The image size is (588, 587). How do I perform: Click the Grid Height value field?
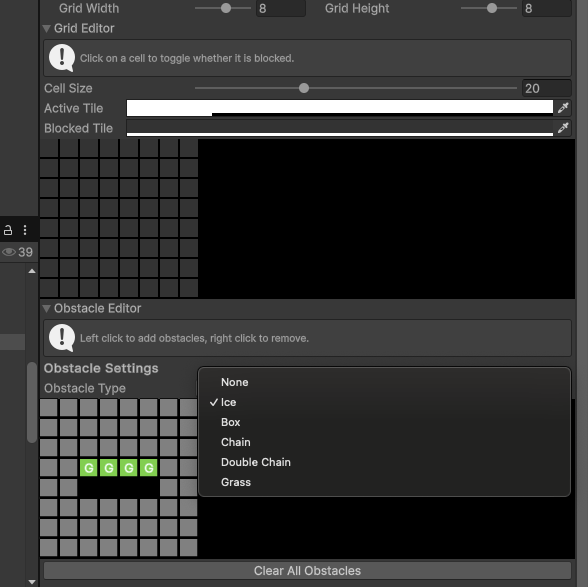(x=546, y=8)
